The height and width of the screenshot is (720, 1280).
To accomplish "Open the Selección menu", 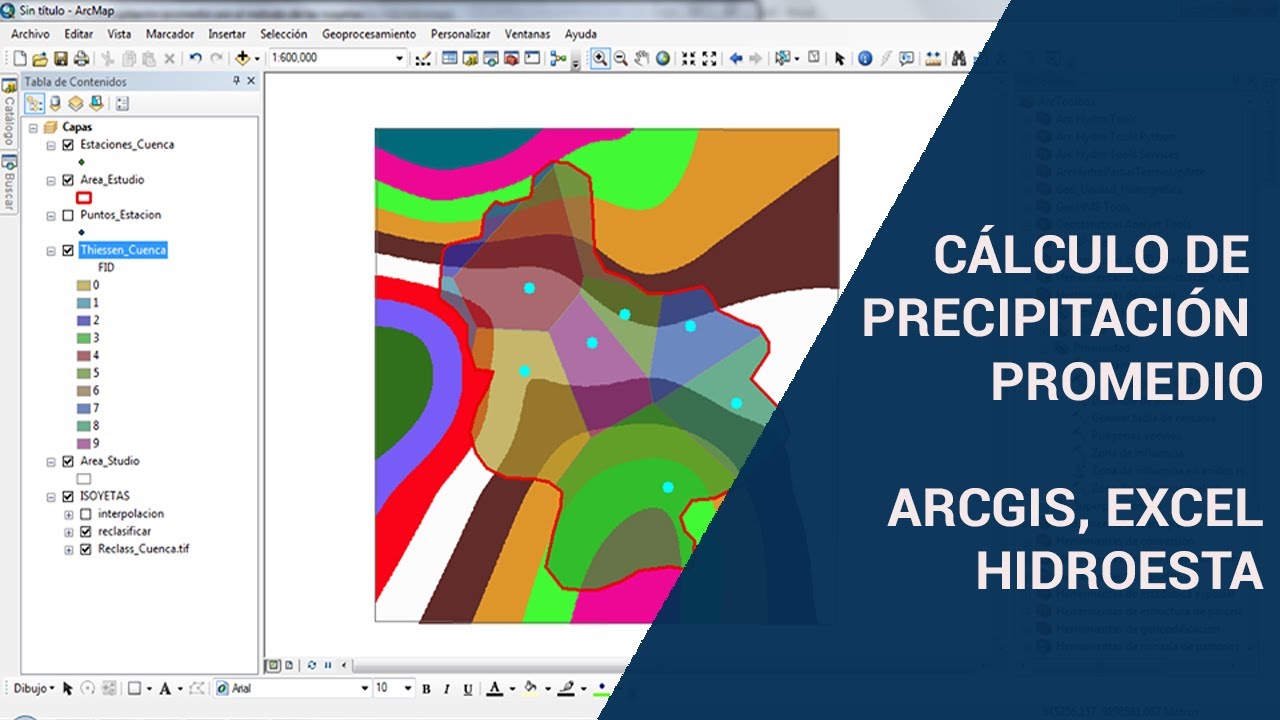I will pyautogui.click(x=283, y=34).
